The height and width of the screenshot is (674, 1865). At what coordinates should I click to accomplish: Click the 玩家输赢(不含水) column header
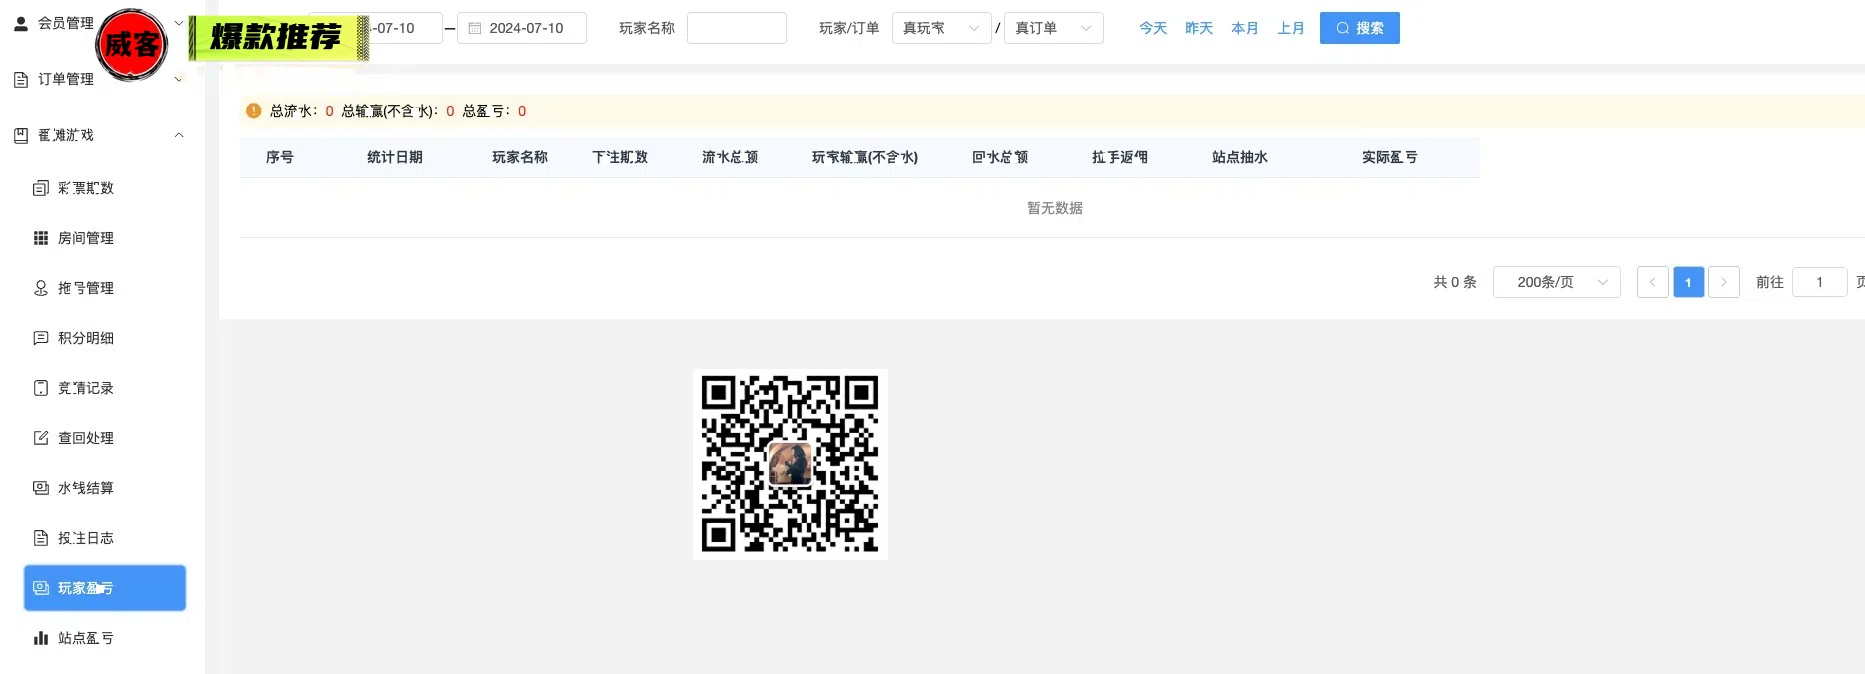(865, 157)
